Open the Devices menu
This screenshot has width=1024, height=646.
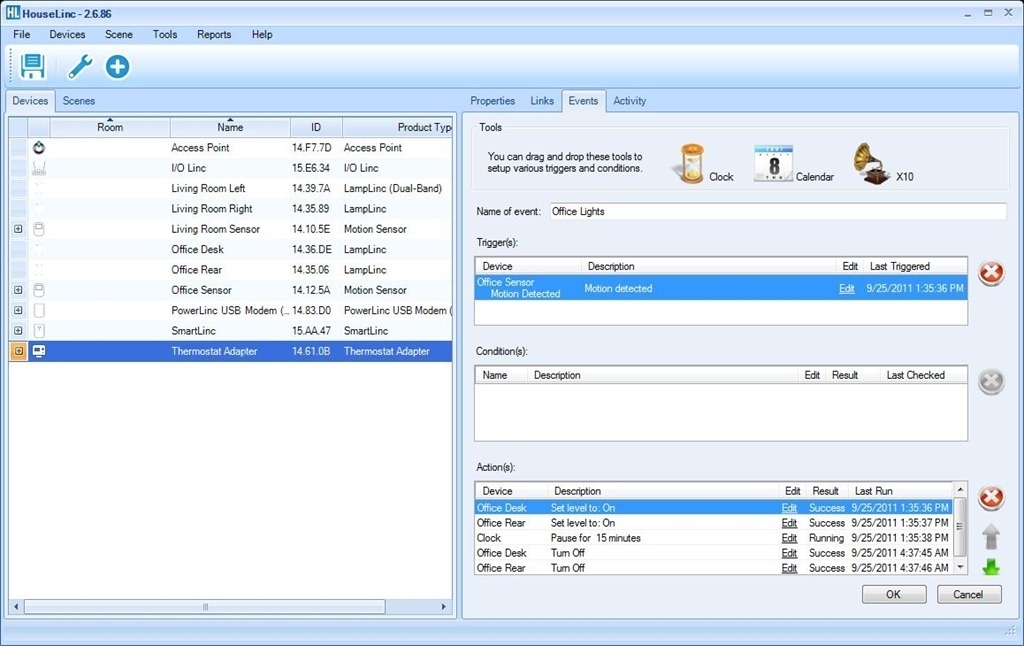pos(67,34)
